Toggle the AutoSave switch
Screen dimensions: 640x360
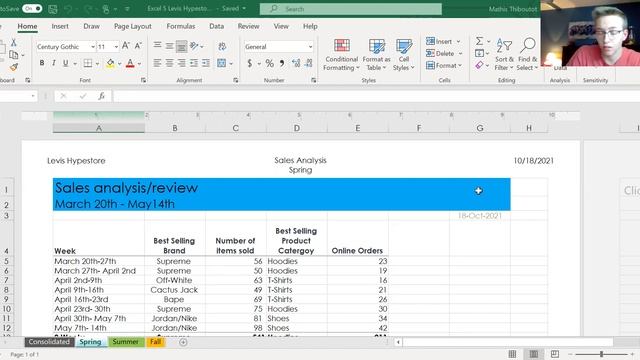pyautogui.click(x=32, y=9)
